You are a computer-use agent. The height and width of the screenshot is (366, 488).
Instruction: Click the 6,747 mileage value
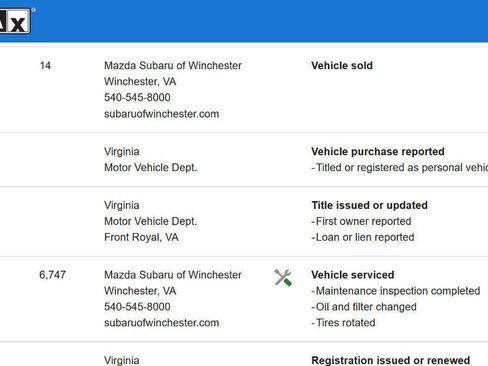[52, 275]
